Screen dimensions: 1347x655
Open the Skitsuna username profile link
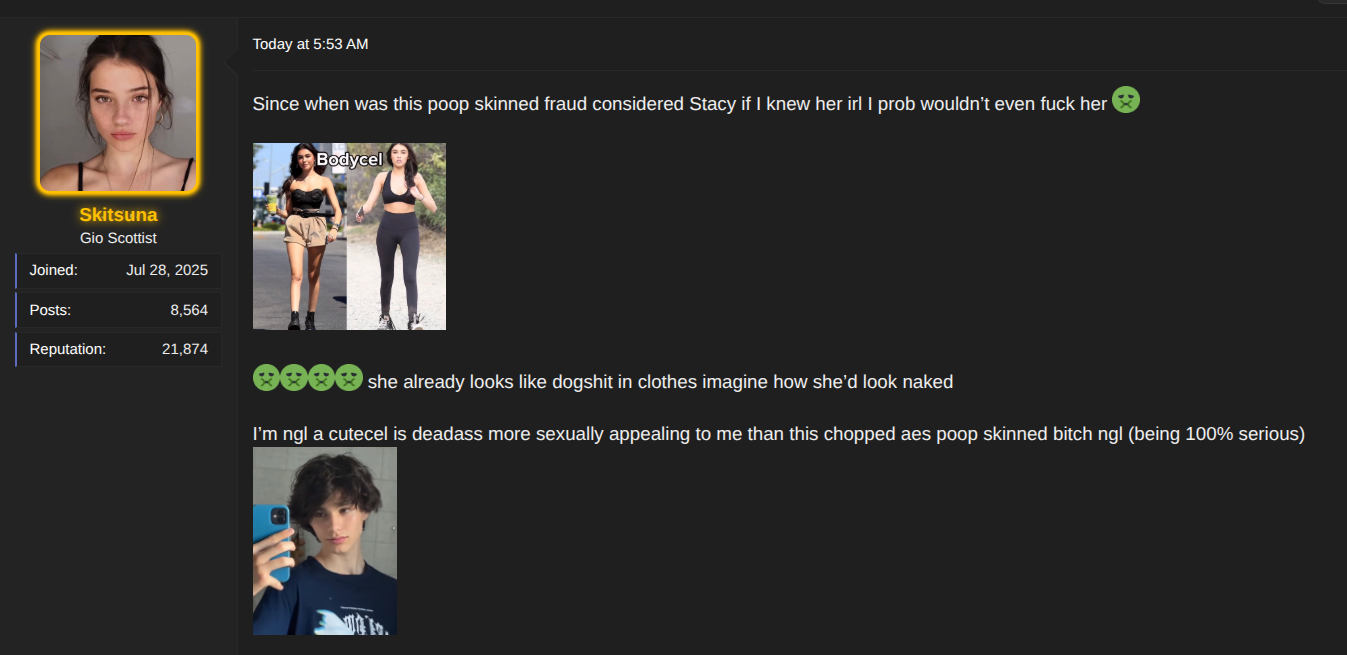tap(118, 215)
